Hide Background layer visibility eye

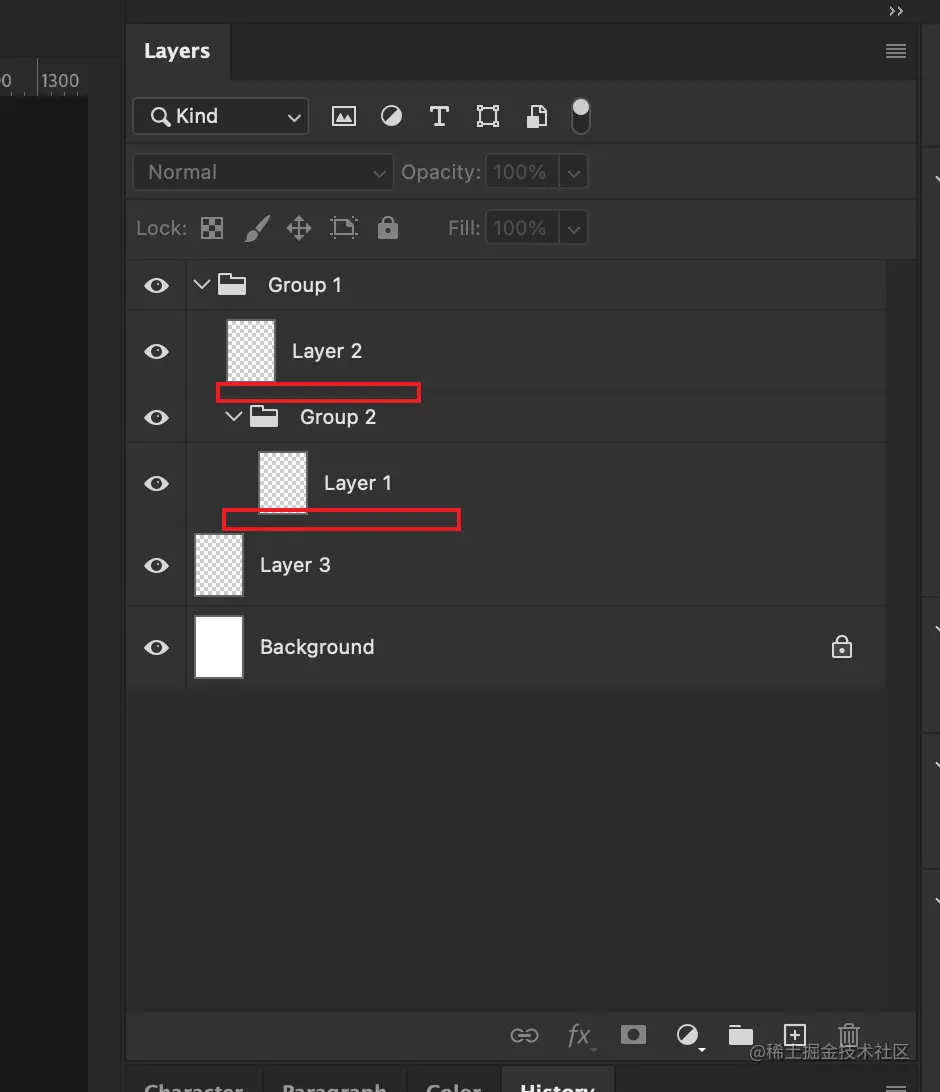pyautogui.click(x=157, y=648)
